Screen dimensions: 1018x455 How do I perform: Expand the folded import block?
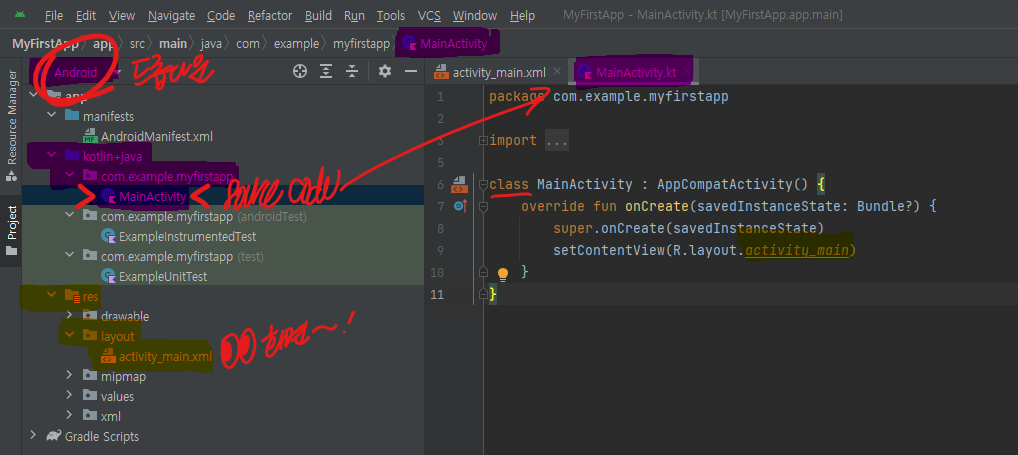coord(482,140)
